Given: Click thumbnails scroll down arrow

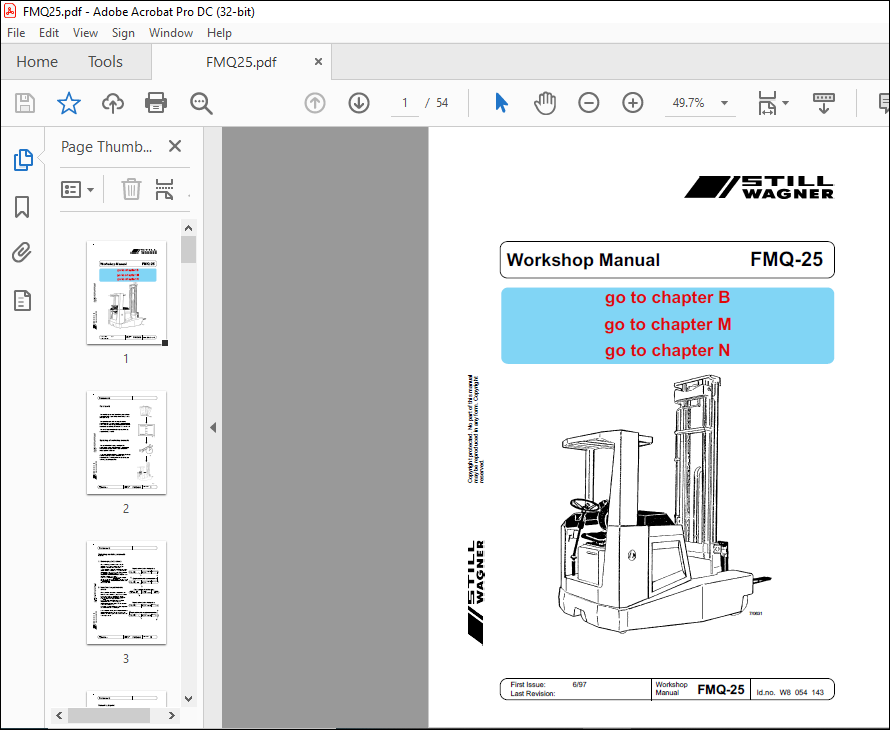Looking at the screenshot, I should click(188, 699).
